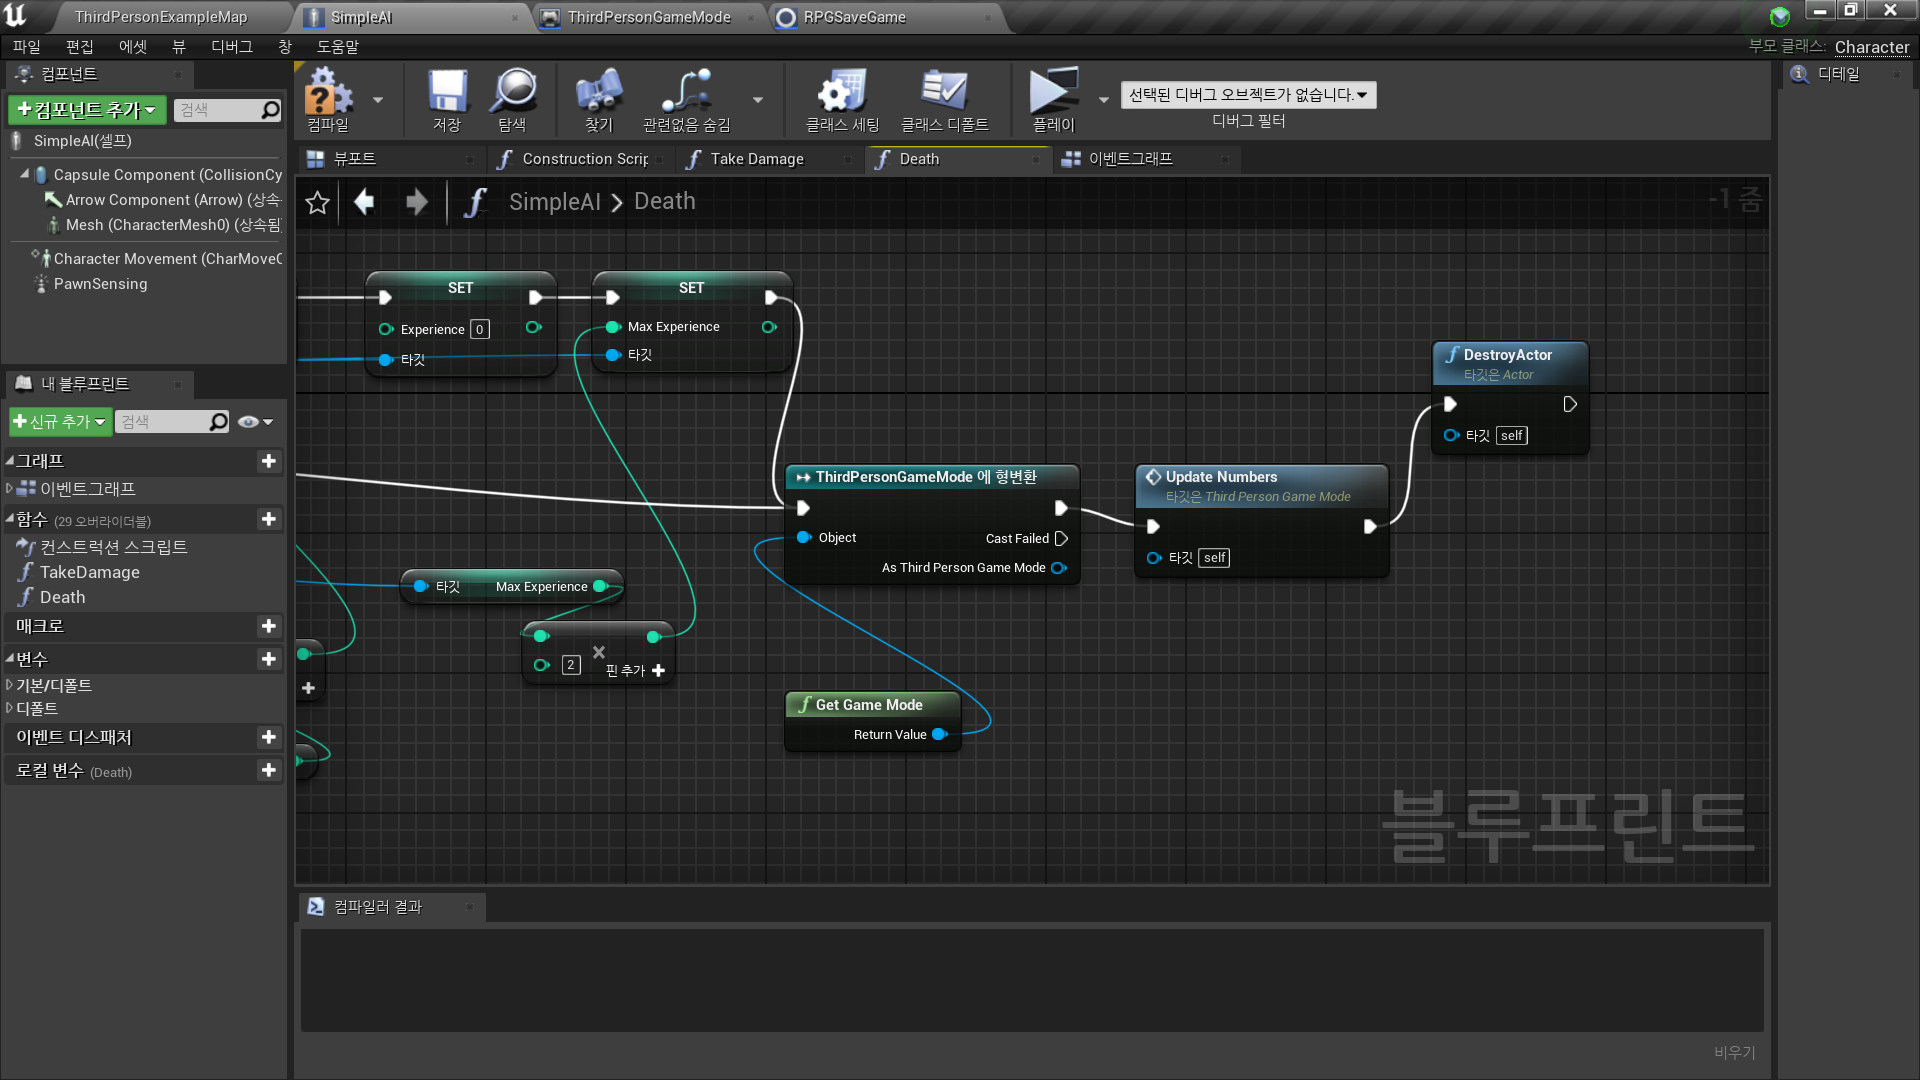
Task: Click the Find (찾기) binoculars icon
Action: click(x=599, y=93)
